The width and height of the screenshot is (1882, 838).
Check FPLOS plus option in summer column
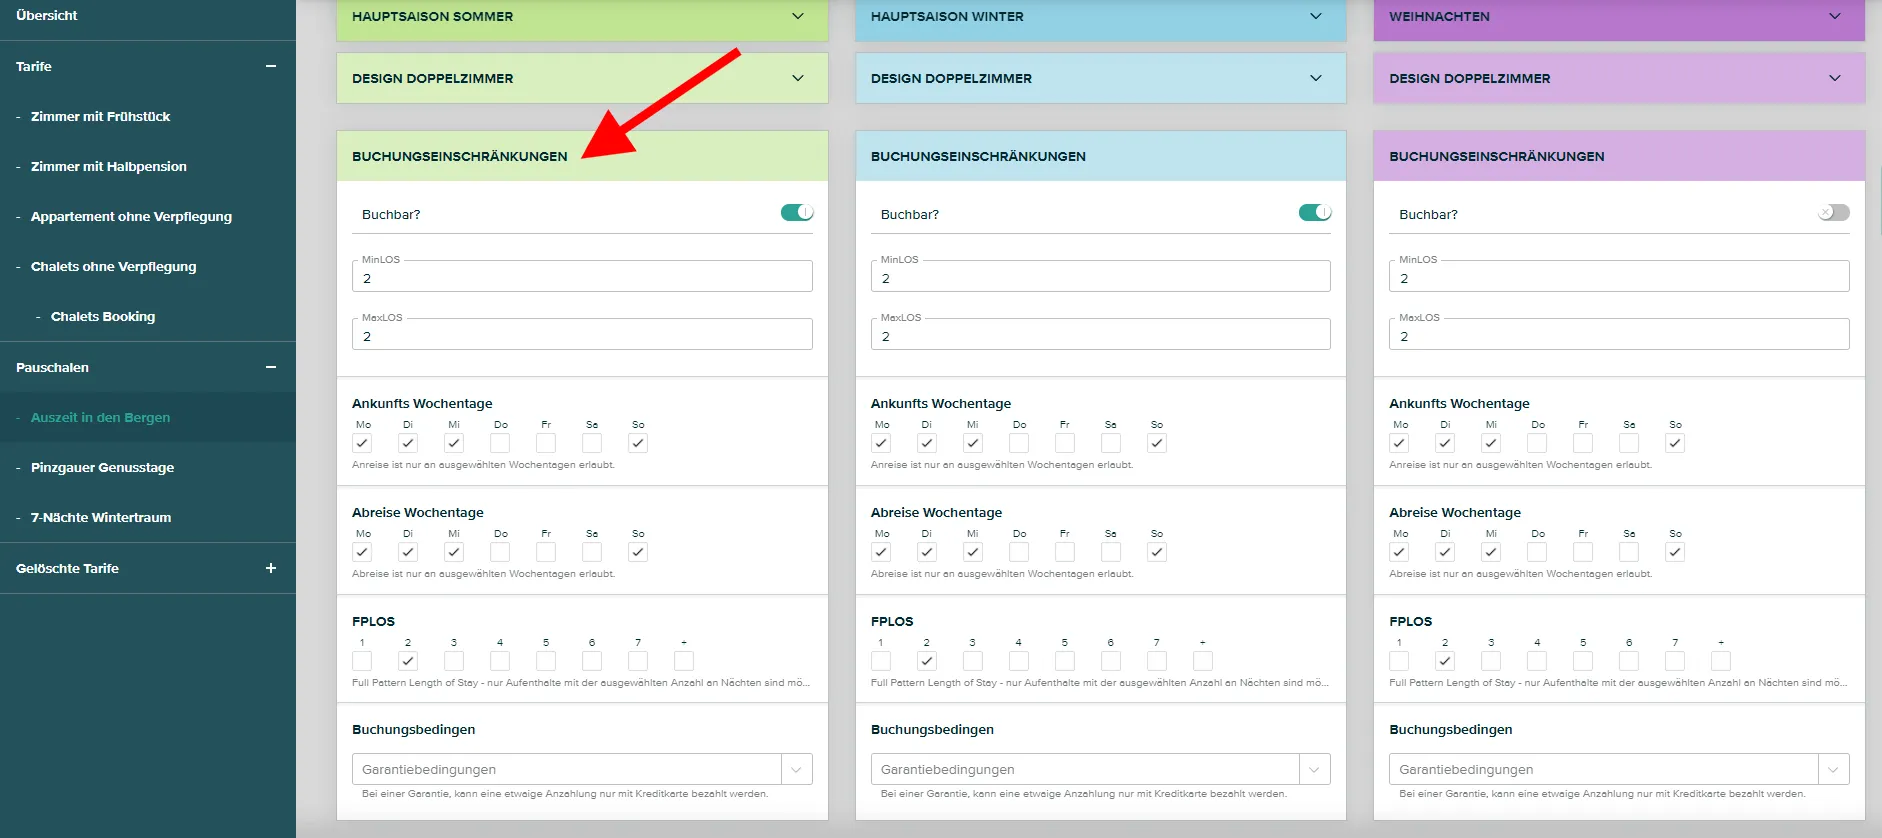684,661
